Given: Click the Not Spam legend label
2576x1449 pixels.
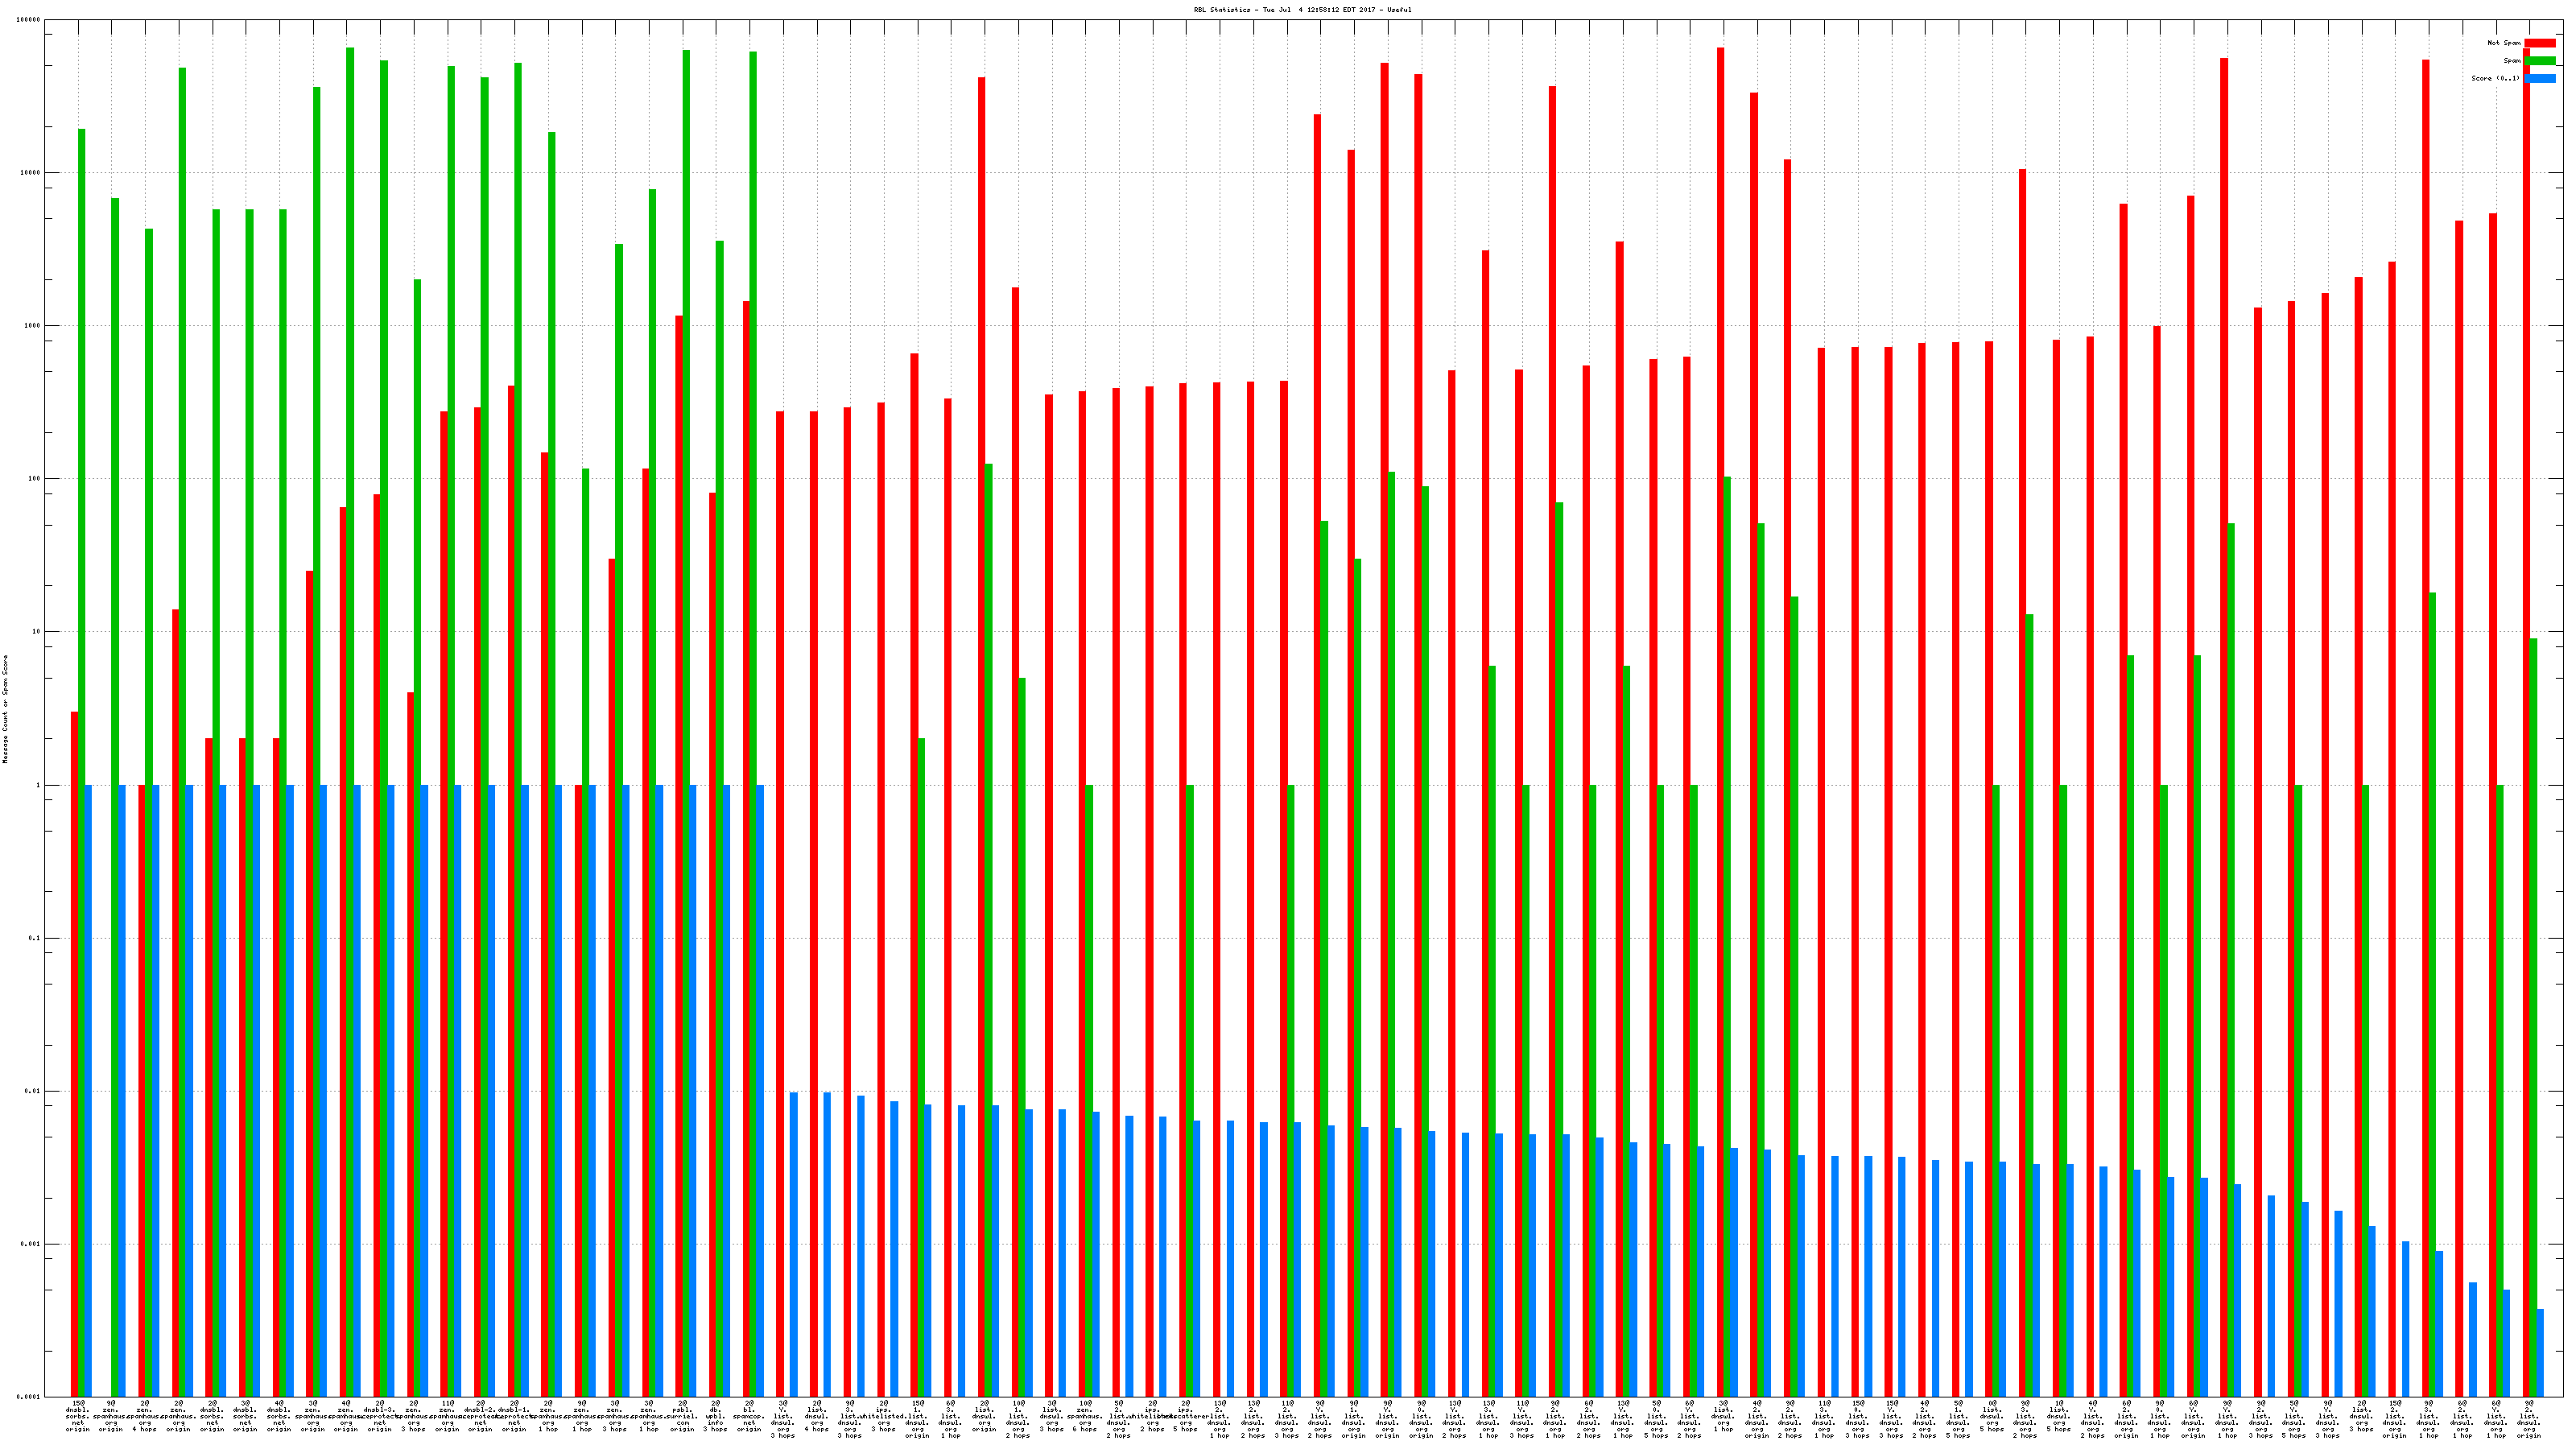Looking at the screenshot, I should click(2504, 43).
